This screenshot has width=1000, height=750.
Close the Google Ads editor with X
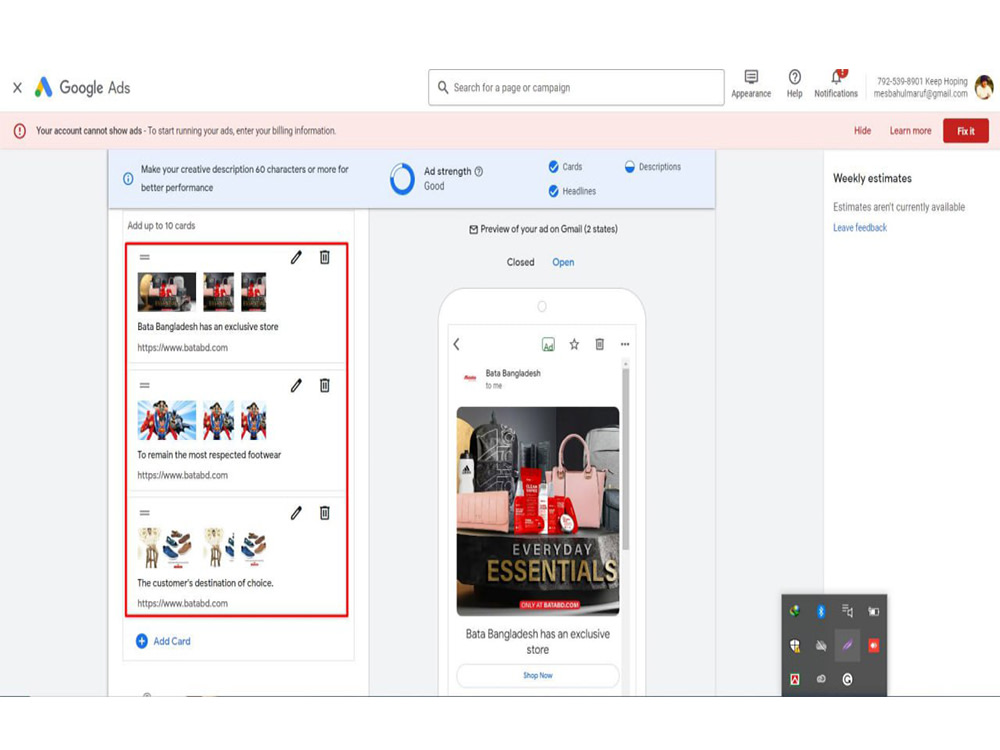click(x=17, y=87)
